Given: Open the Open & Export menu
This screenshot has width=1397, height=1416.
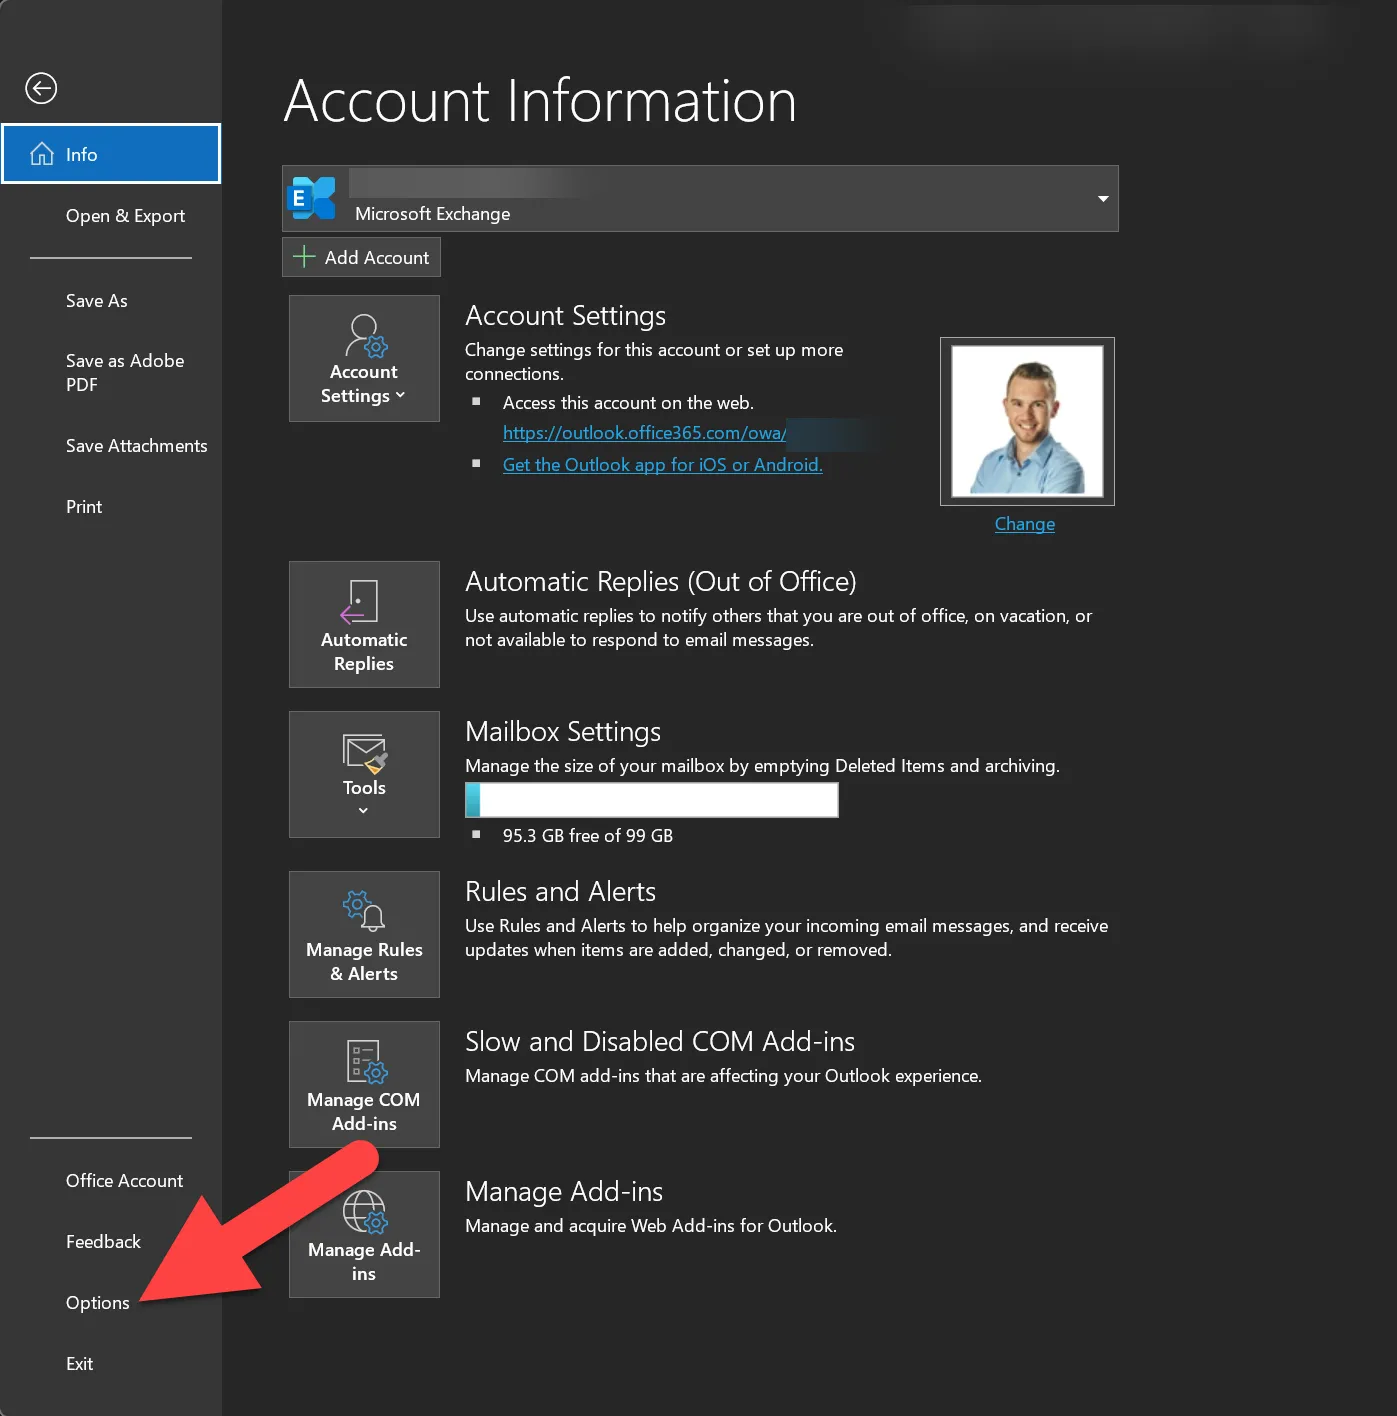Looking at the screenshot, I should (x=125, y=216).
